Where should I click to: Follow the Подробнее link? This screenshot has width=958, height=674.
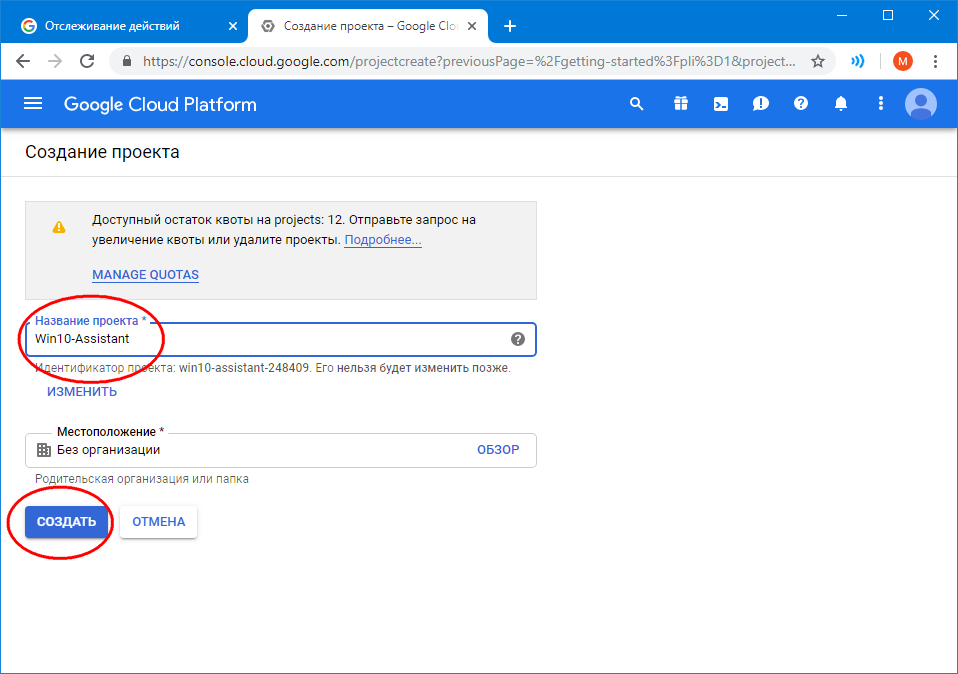click(x=383, y=240)
